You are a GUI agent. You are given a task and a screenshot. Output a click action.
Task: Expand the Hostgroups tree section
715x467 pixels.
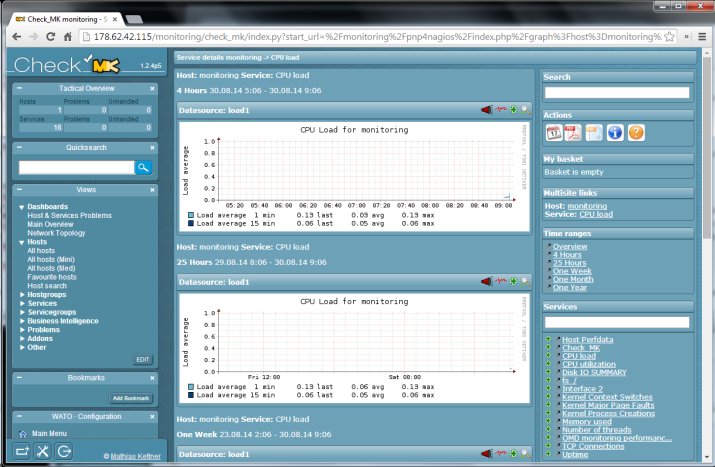[x=22, y=295]
